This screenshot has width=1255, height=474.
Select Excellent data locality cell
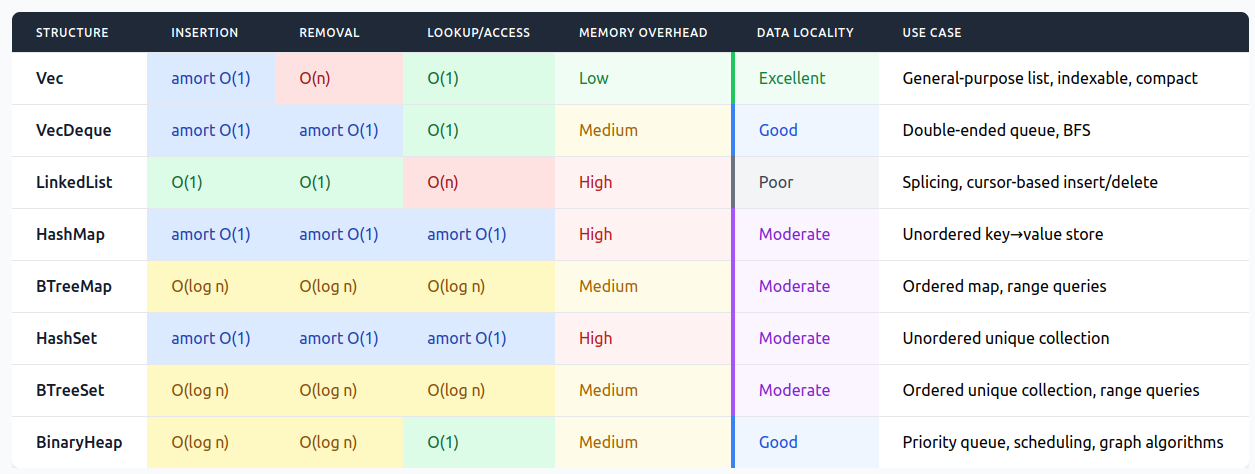[x=806, y=78]
